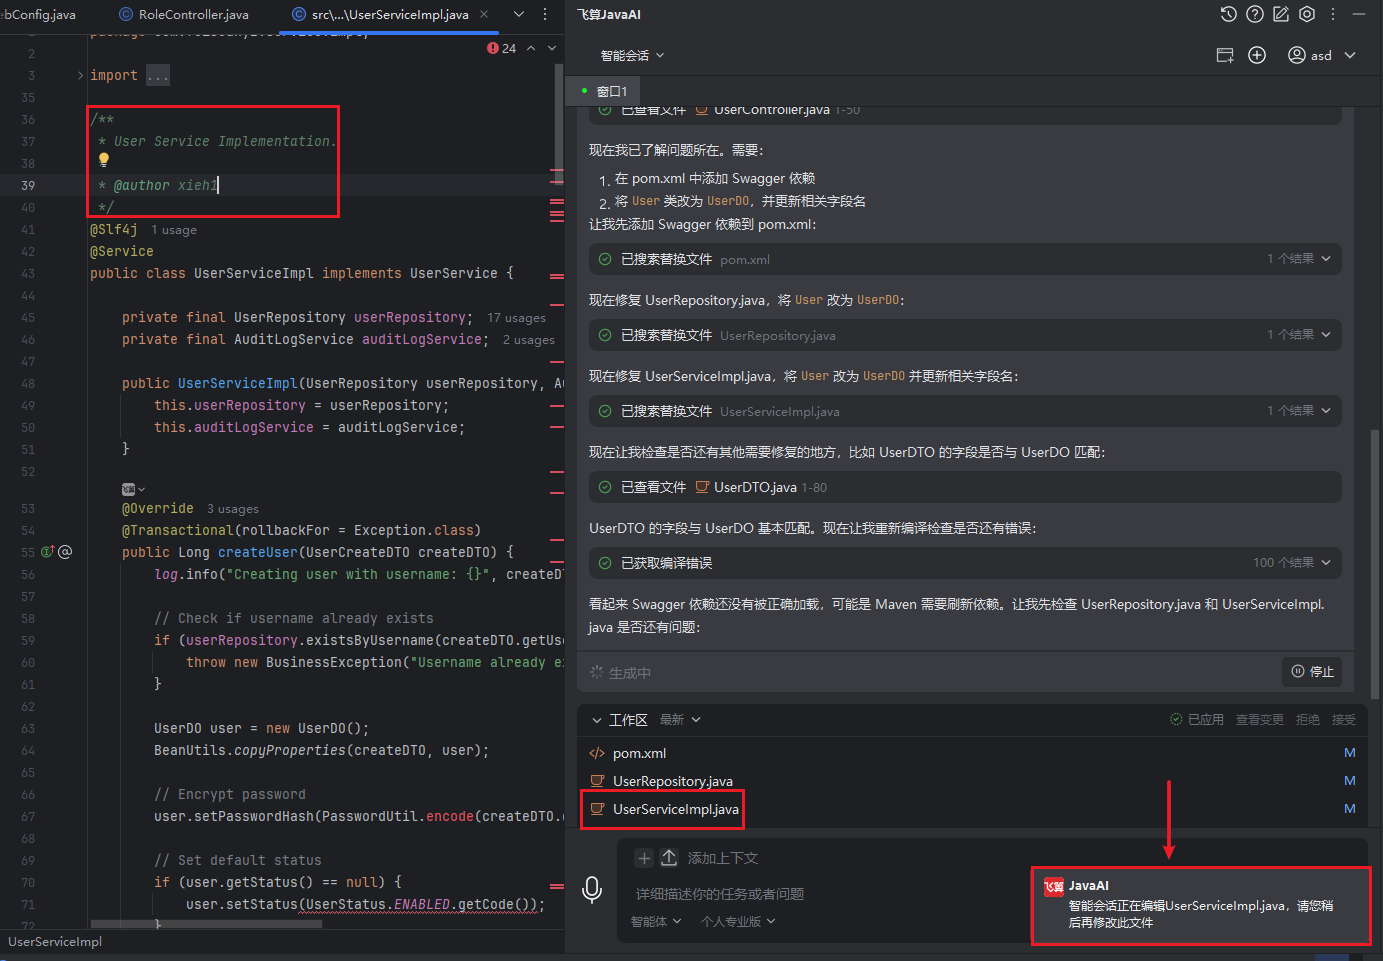Select the 窗口1 conversation tab

click(x=611, y=92)
